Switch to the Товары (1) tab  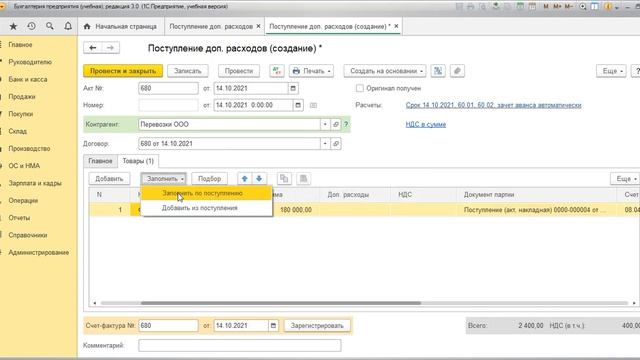pyautogui.click(x=138, y=161)
